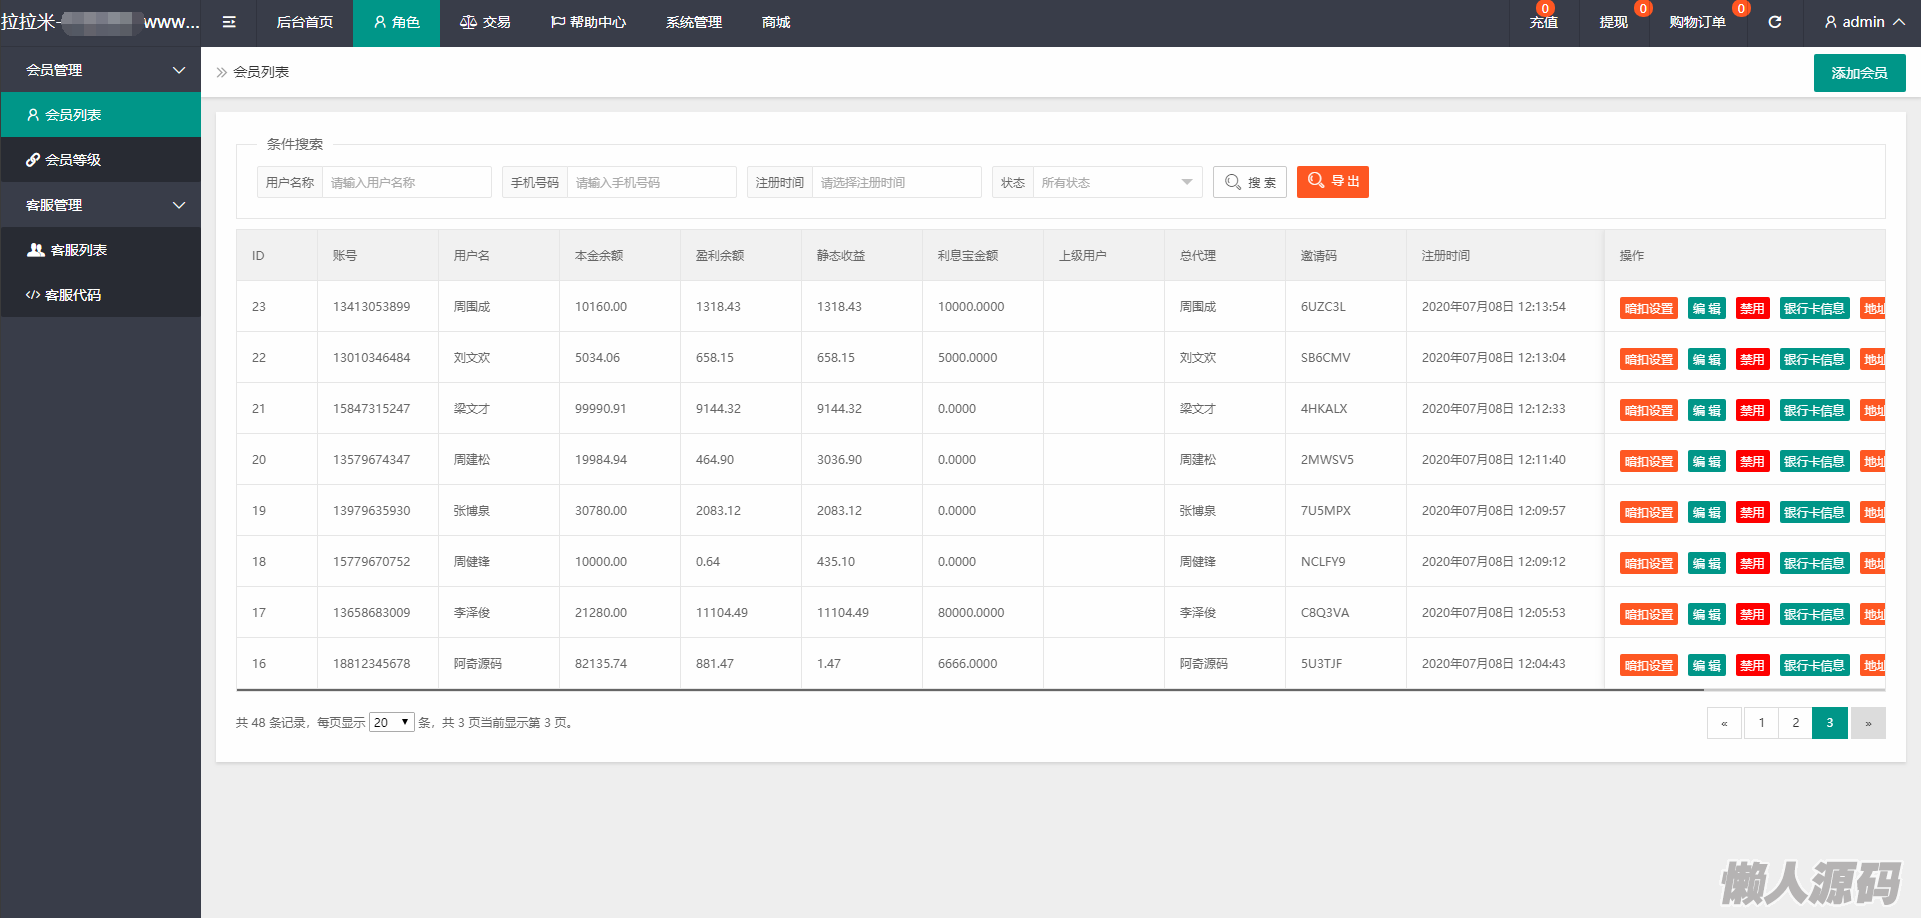
Task: Open the 充值 recharge notification
Action: pyautogui.click(x=1543, y=22)
